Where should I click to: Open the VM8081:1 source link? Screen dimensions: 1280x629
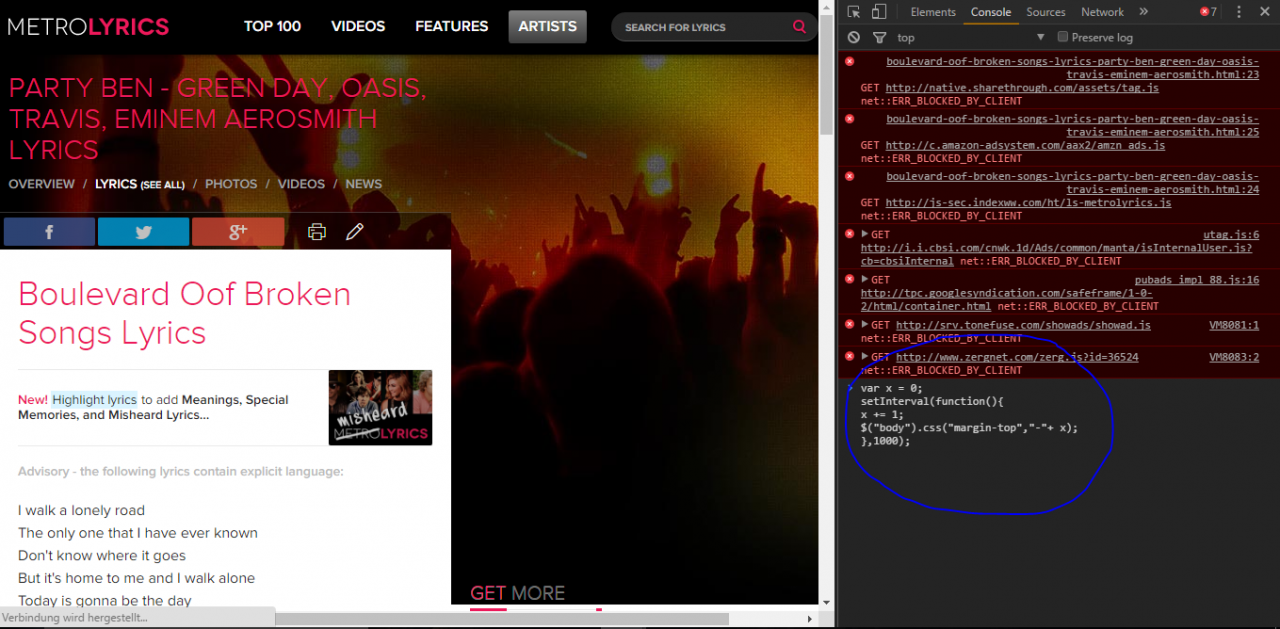(1234, 325)
